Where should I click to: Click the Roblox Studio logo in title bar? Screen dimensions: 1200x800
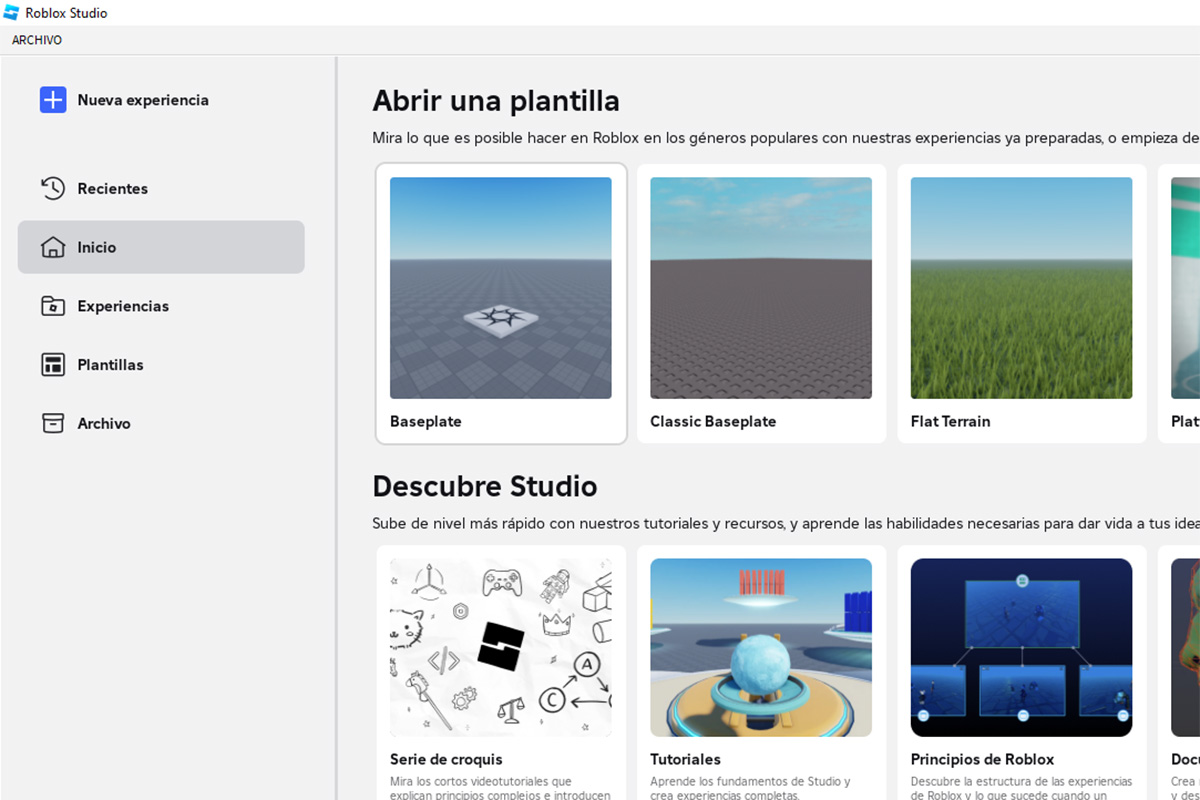point(11,13)
